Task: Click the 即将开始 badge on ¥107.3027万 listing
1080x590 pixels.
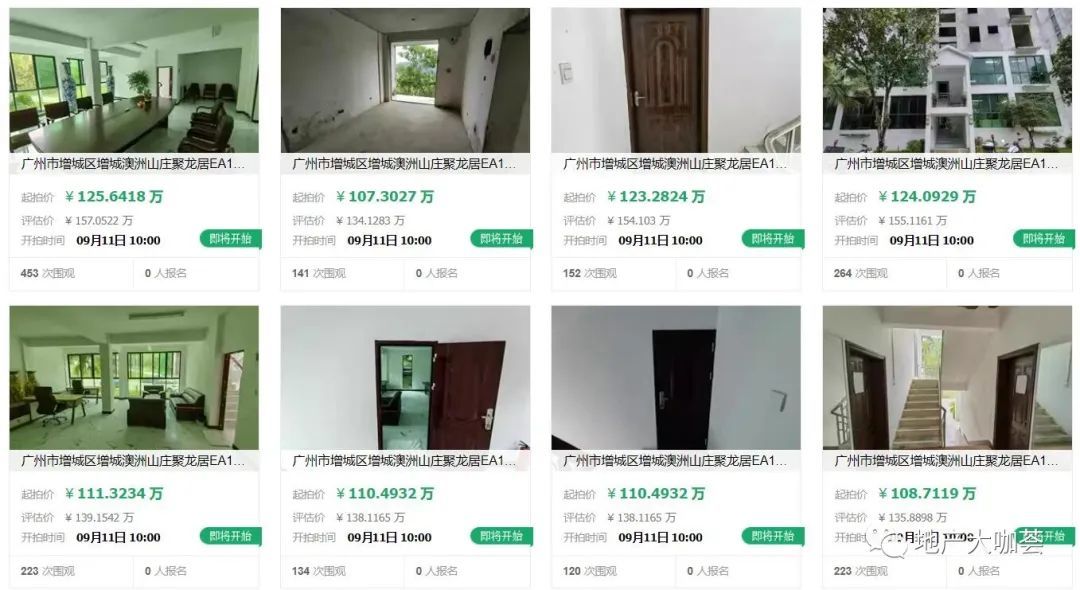Action: click(501, 239)
